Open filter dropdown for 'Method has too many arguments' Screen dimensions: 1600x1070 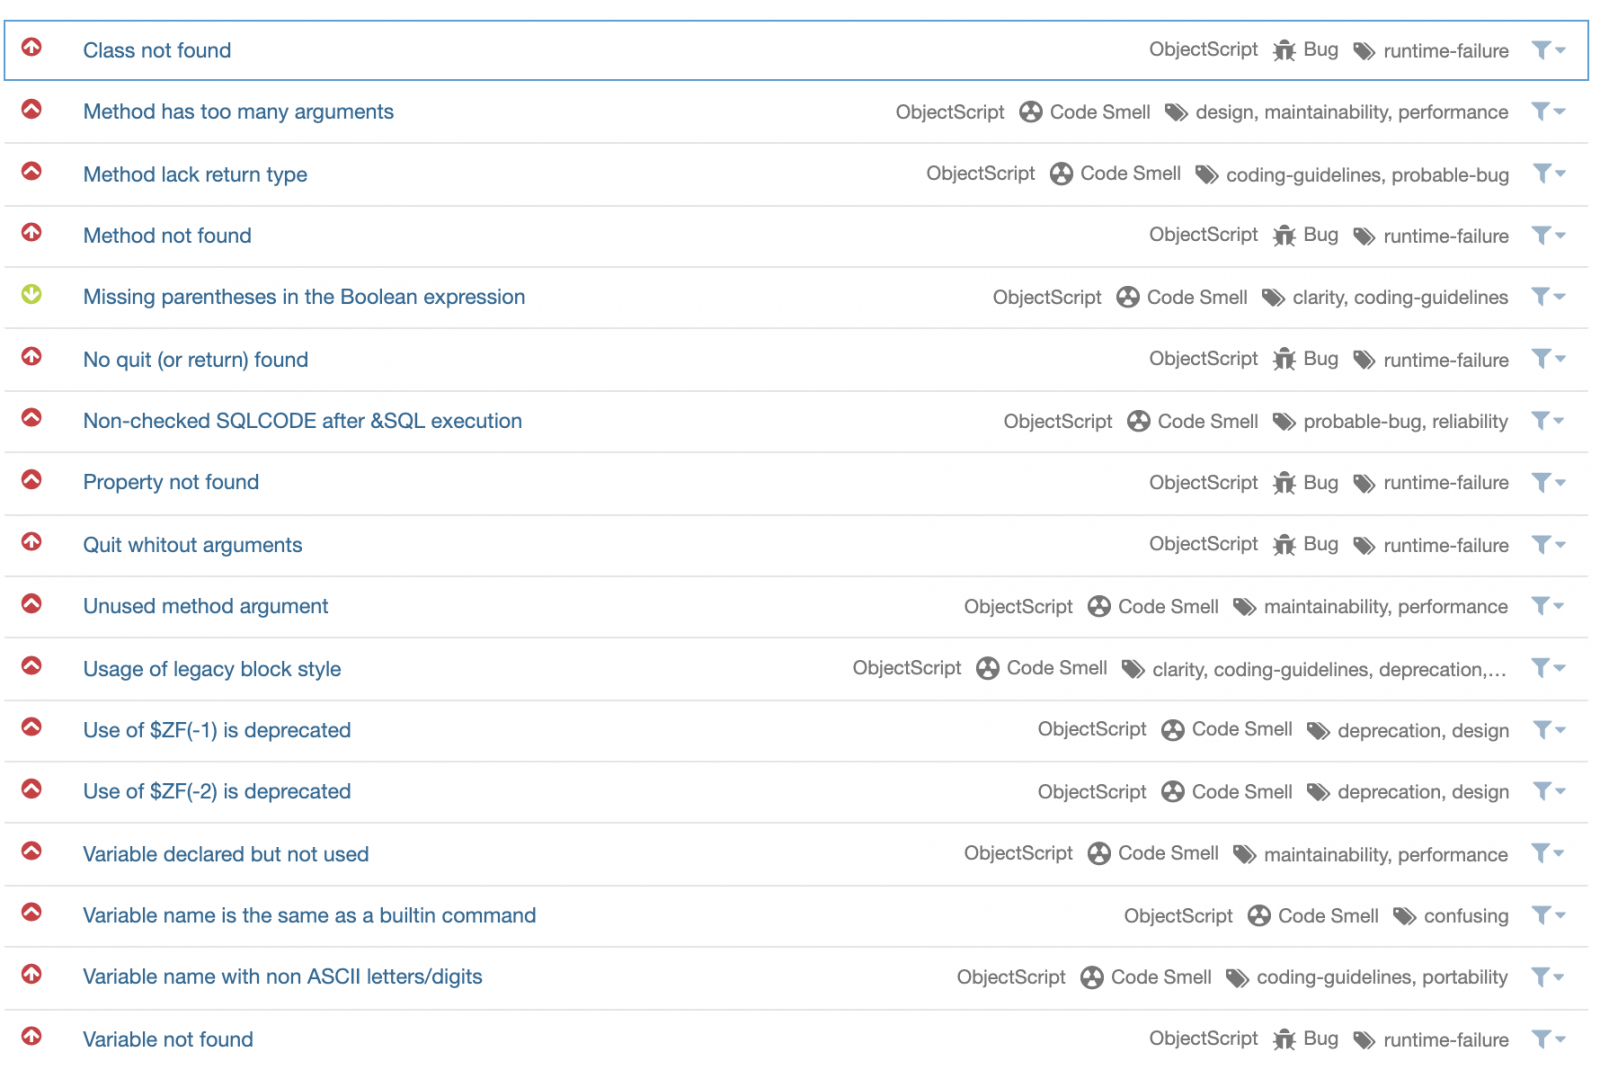coord(1548,112)
